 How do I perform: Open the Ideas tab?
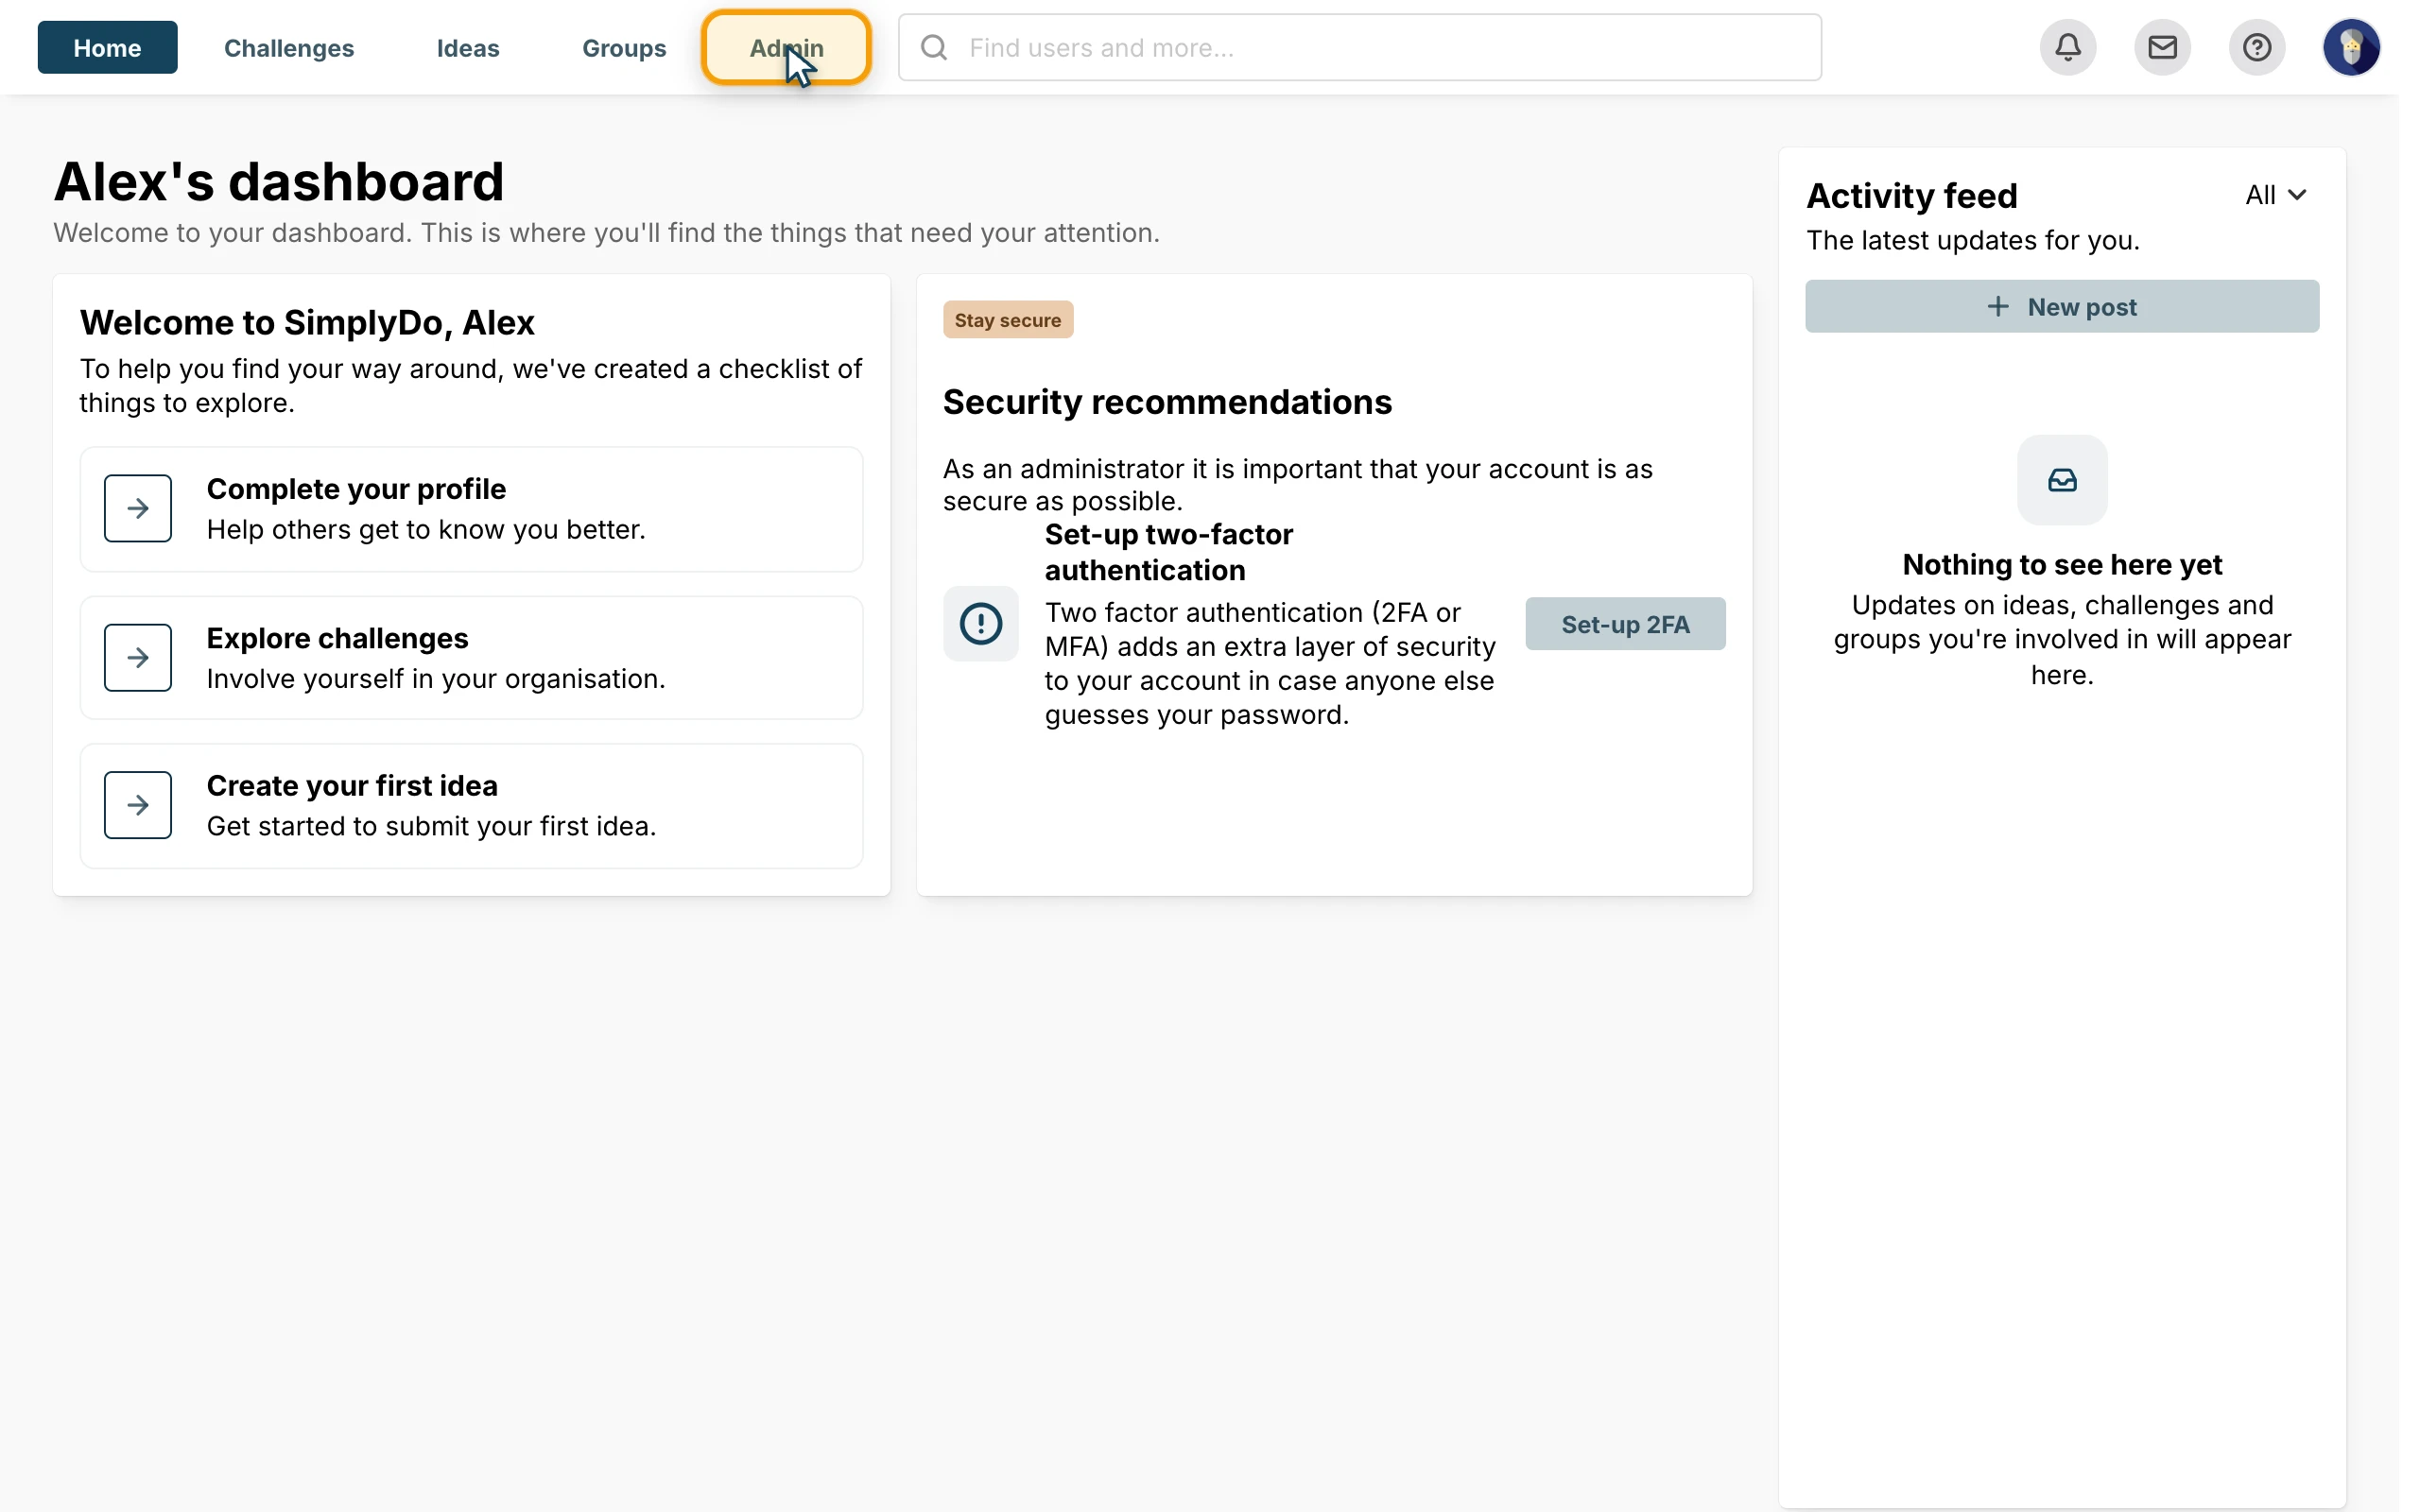click(468, 47)
